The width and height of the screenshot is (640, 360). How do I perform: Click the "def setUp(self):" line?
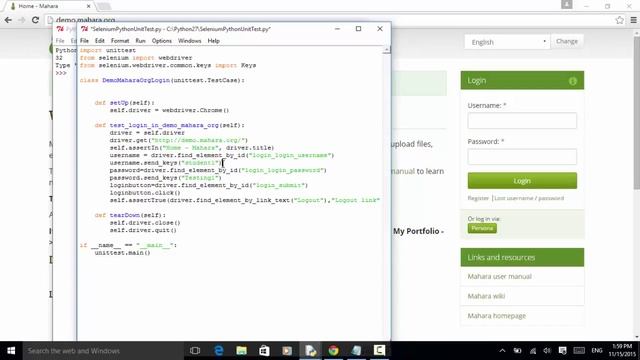coord(124,103)
